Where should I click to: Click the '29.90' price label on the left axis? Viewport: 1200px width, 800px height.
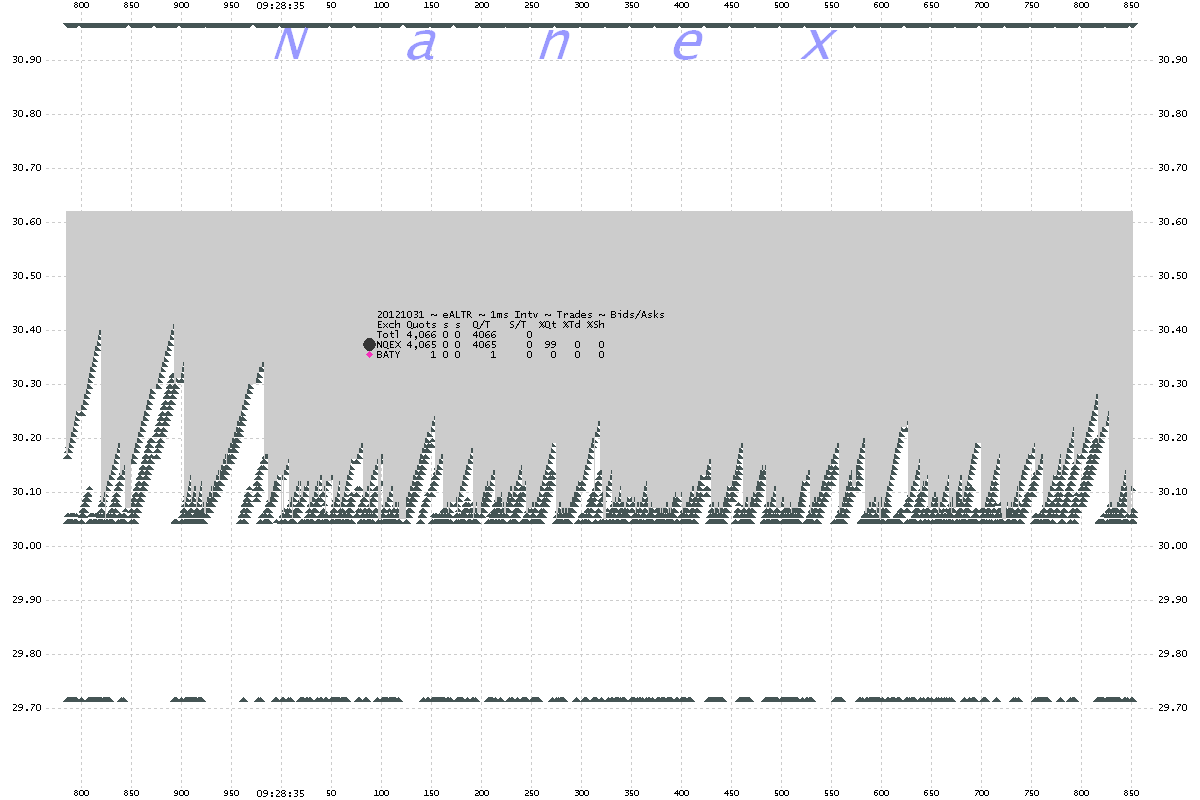click(27, 600)
